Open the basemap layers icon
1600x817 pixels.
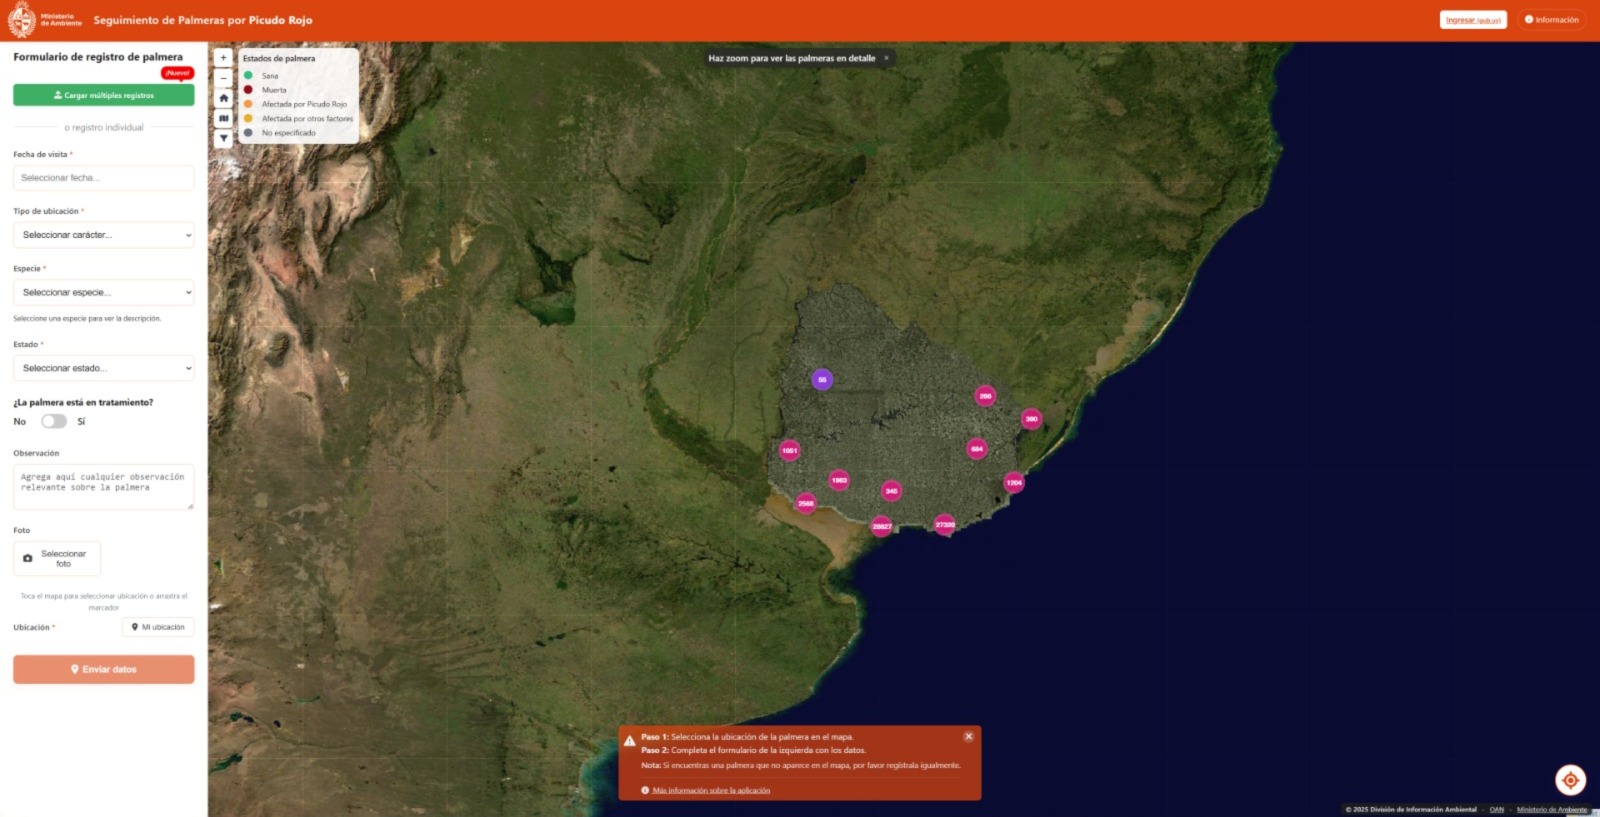tap(223, 118)
